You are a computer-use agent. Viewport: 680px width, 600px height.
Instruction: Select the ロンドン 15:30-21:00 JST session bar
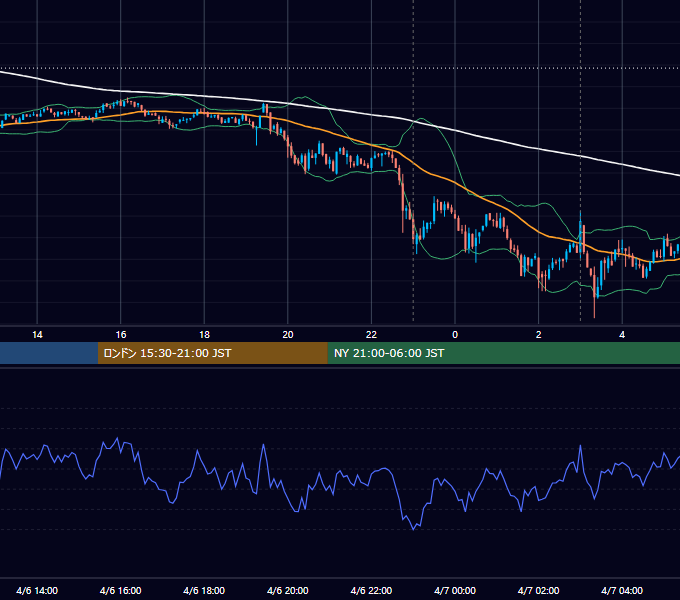[x=212, y=353]
